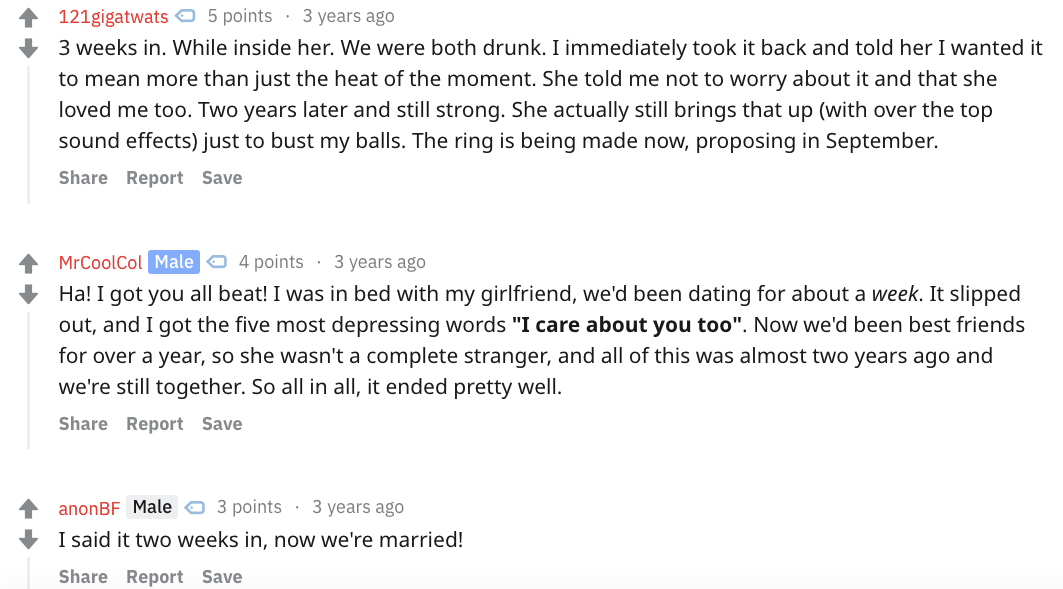The image size is (1063, 589).
Task: Upvote 121gigatwats' comment
Action: (28, 17)
